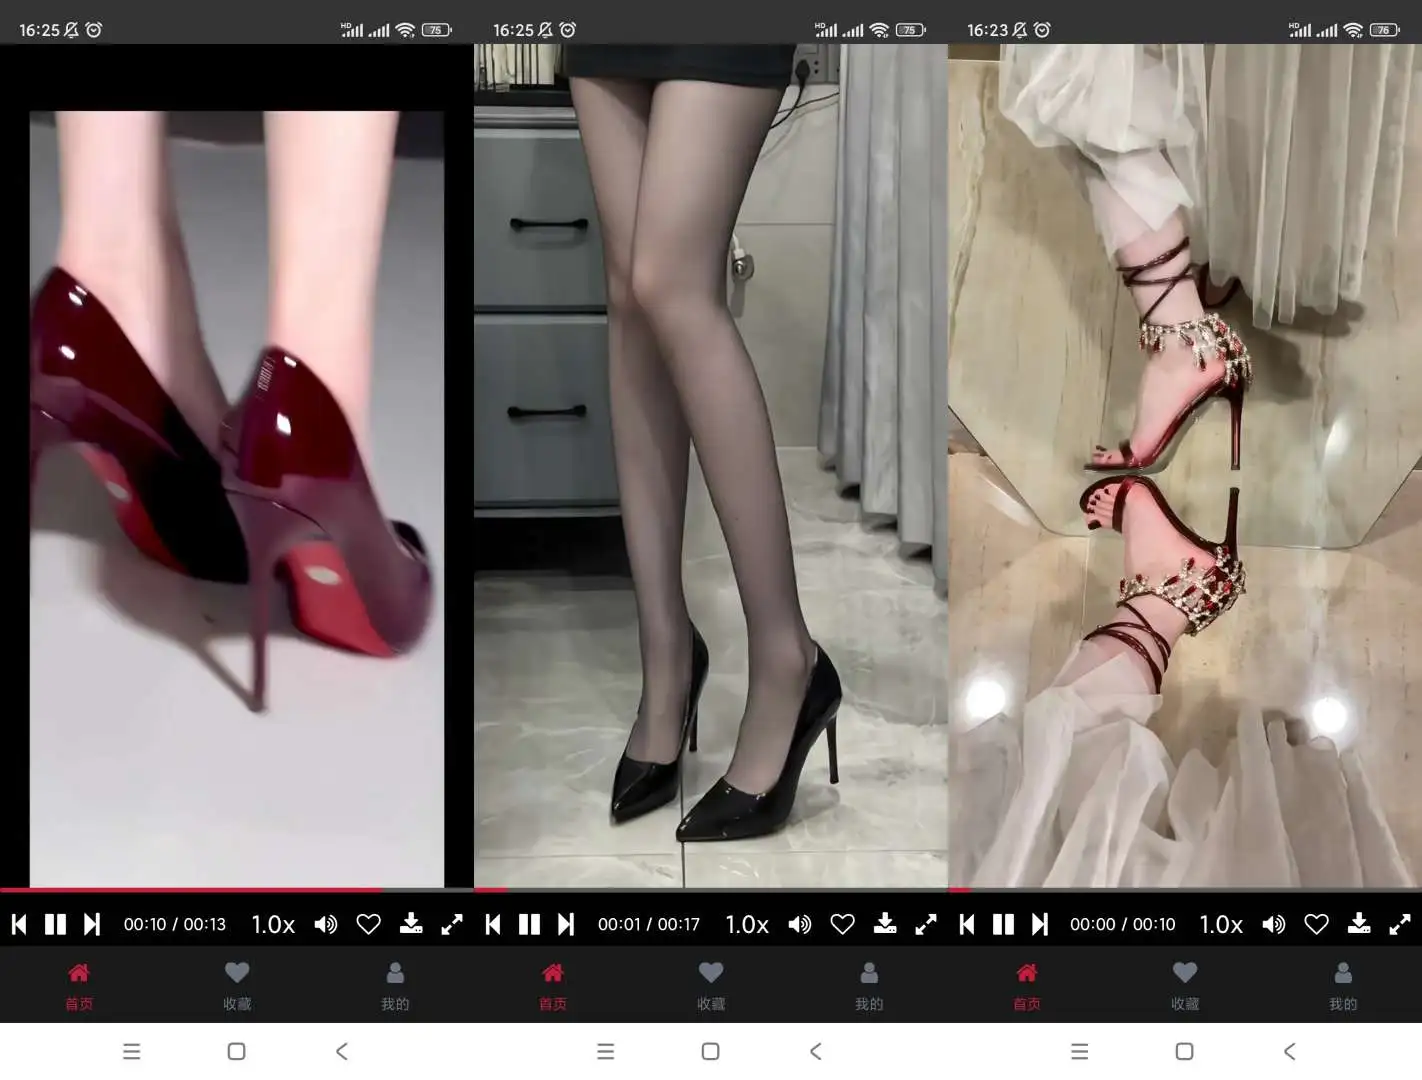Tap Android back arrow in middle screen
Viewport: 1422px width, 1080px height.
click(816, 1051)
